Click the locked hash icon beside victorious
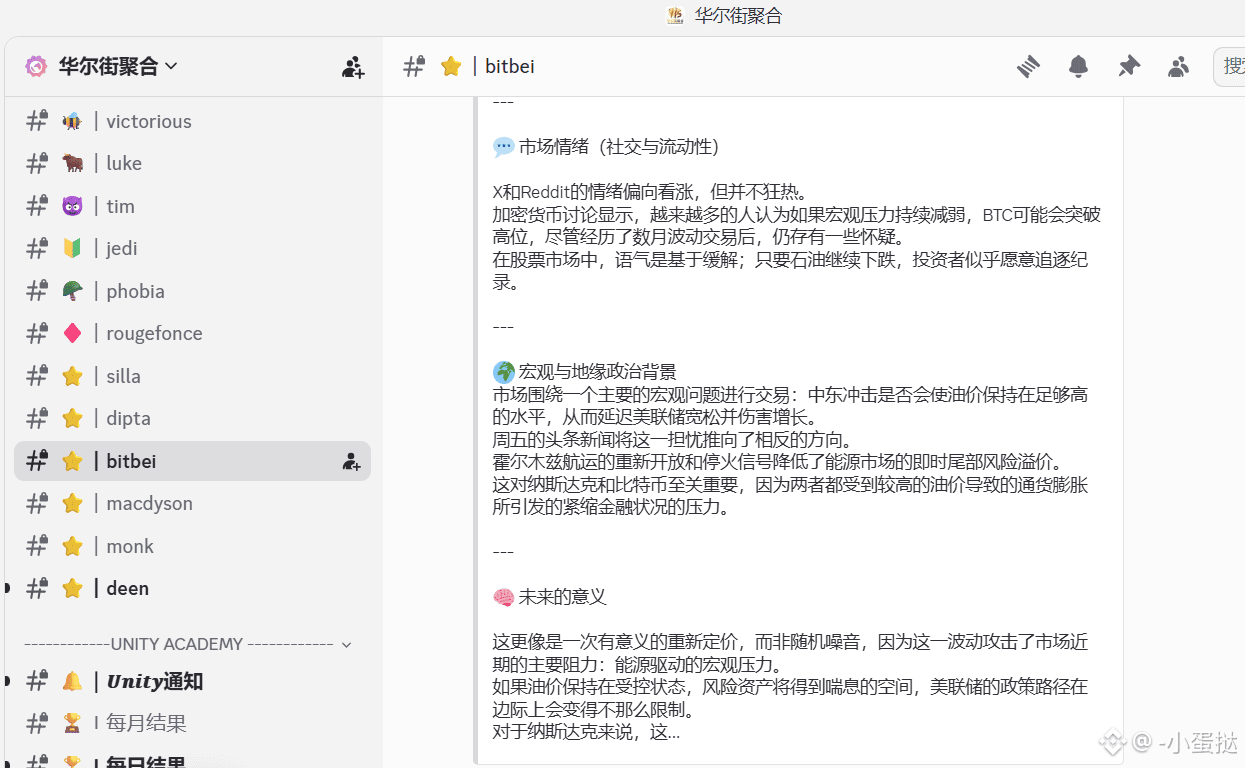Image resolution: width=1245 pixels, height=768 pixels. point(37,121)
